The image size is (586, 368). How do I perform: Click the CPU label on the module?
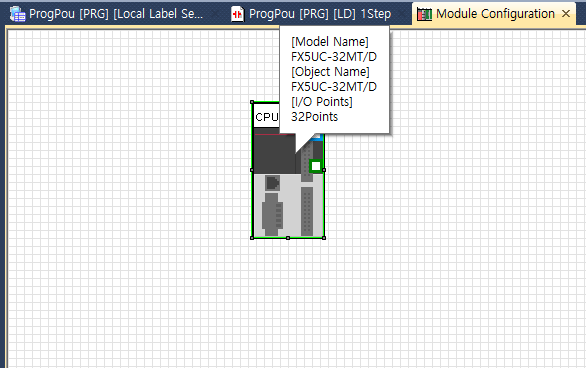(266, 117)
